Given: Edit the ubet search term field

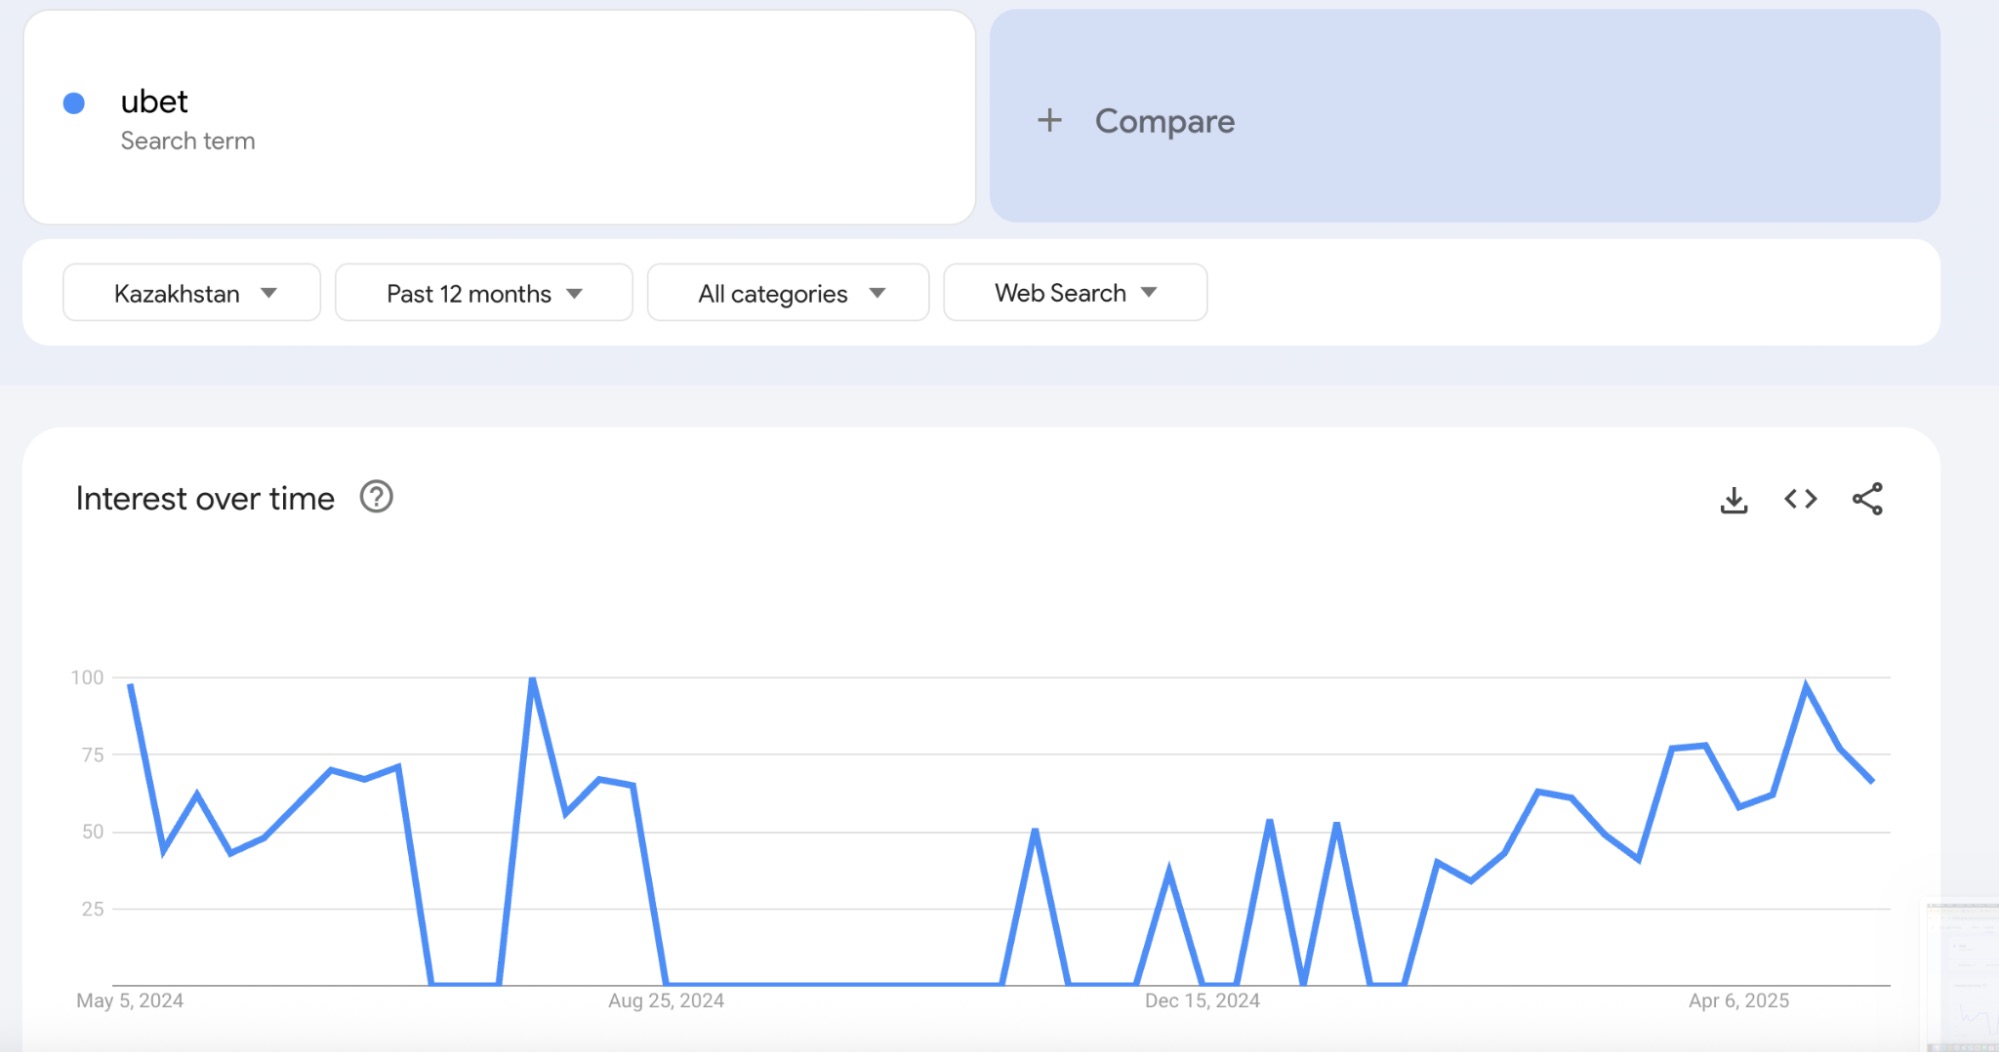Looking at the screenshot, I should tap(499, 118).
